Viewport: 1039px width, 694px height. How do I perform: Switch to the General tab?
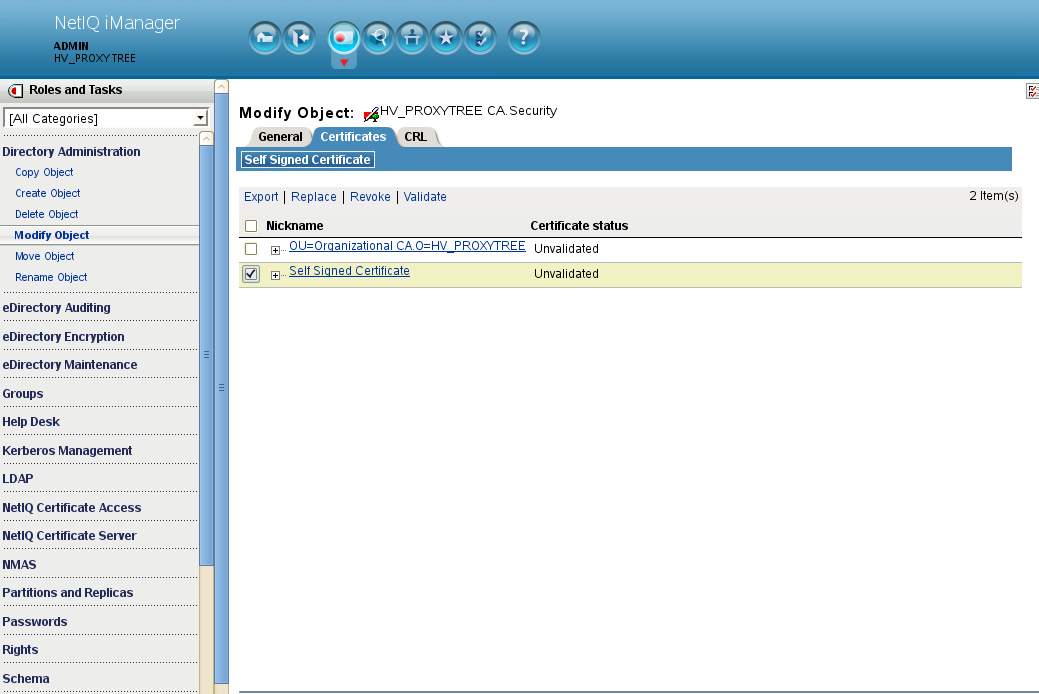pos(280,137)
